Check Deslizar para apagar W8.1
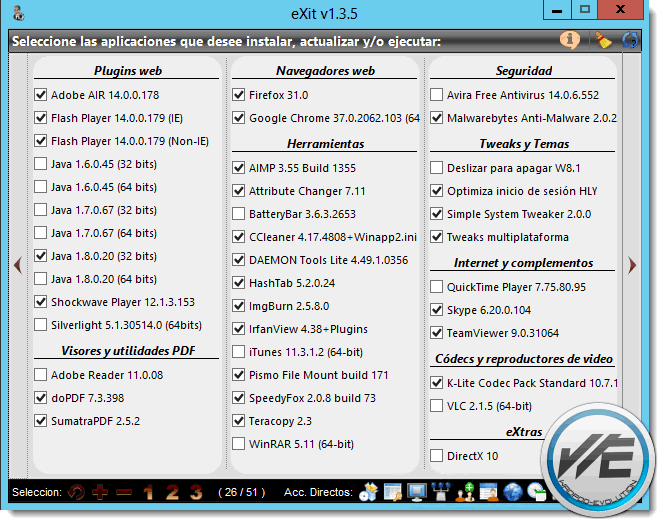This screenshot has width=664, height=525. click(437, 168)
